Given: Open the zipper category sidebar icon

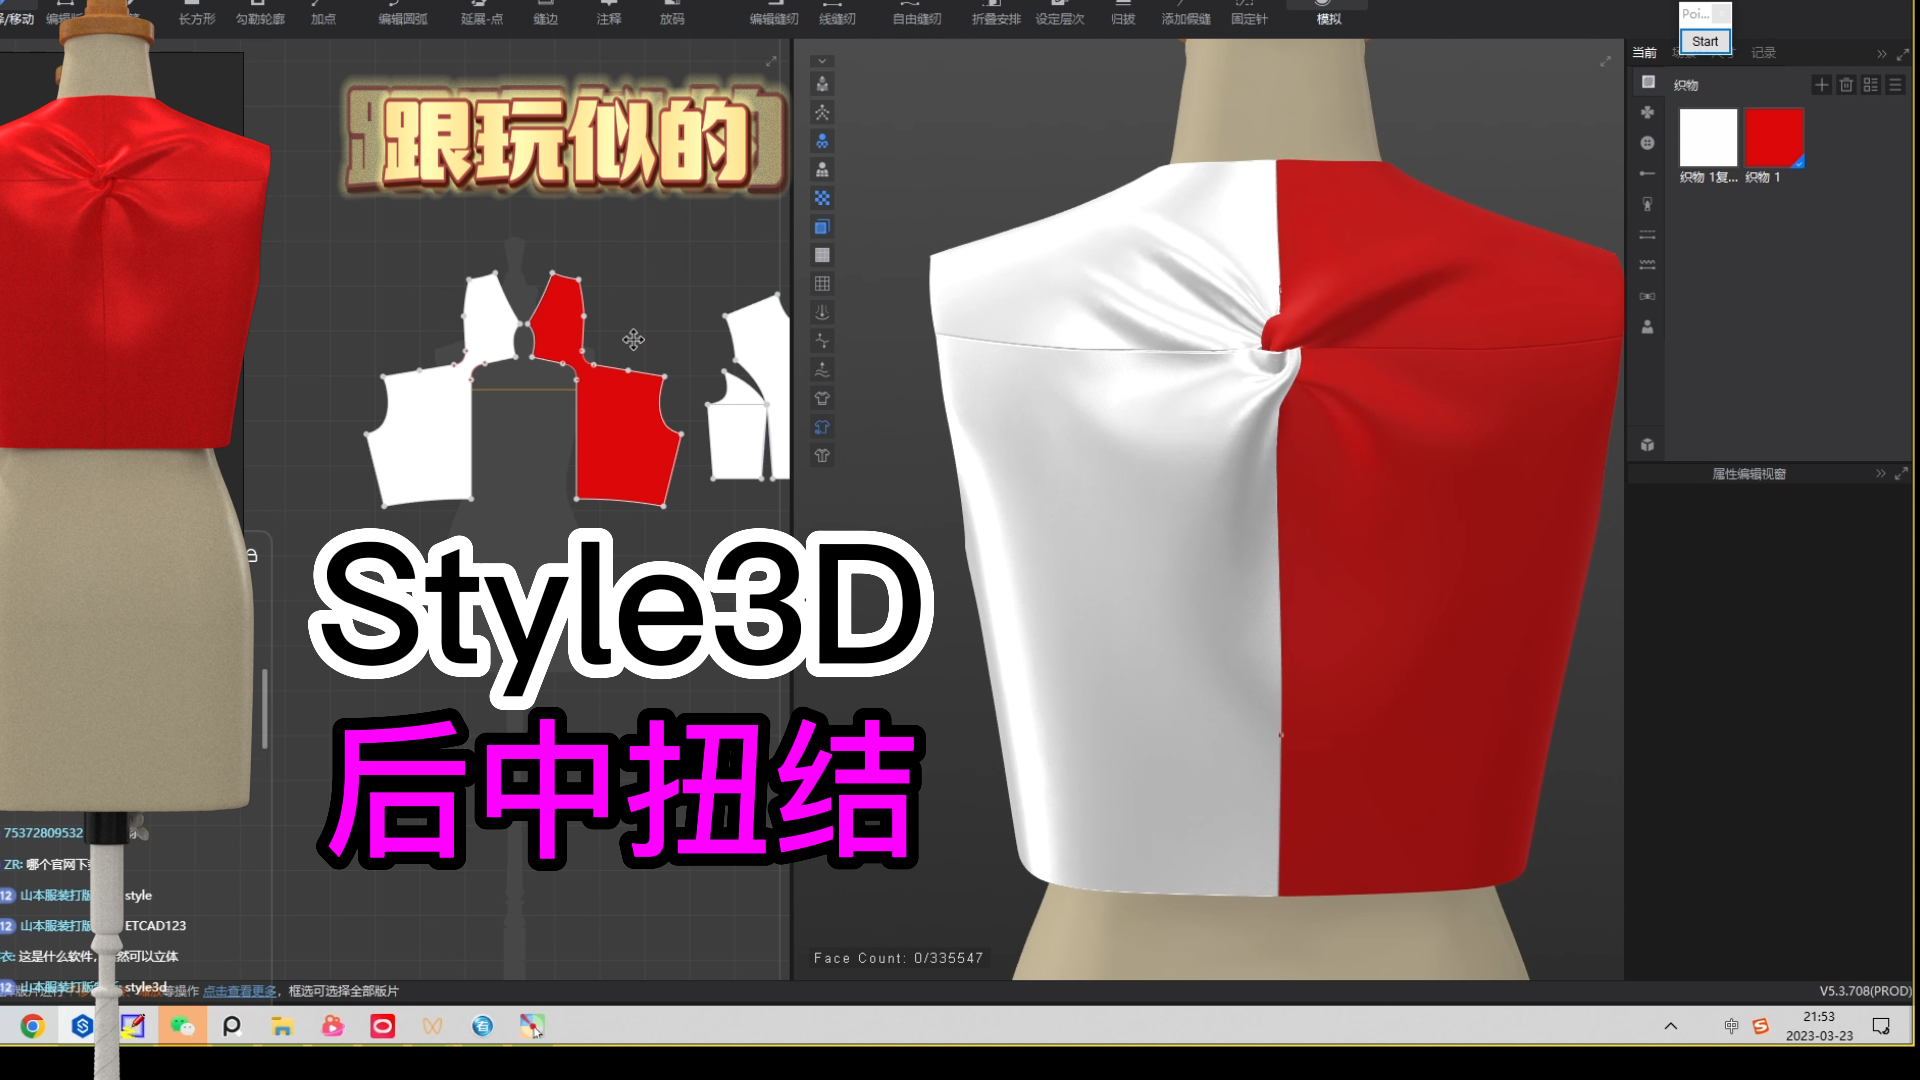Looking at the screenshot, I should pyautogui.click(x=1647, y=204).
